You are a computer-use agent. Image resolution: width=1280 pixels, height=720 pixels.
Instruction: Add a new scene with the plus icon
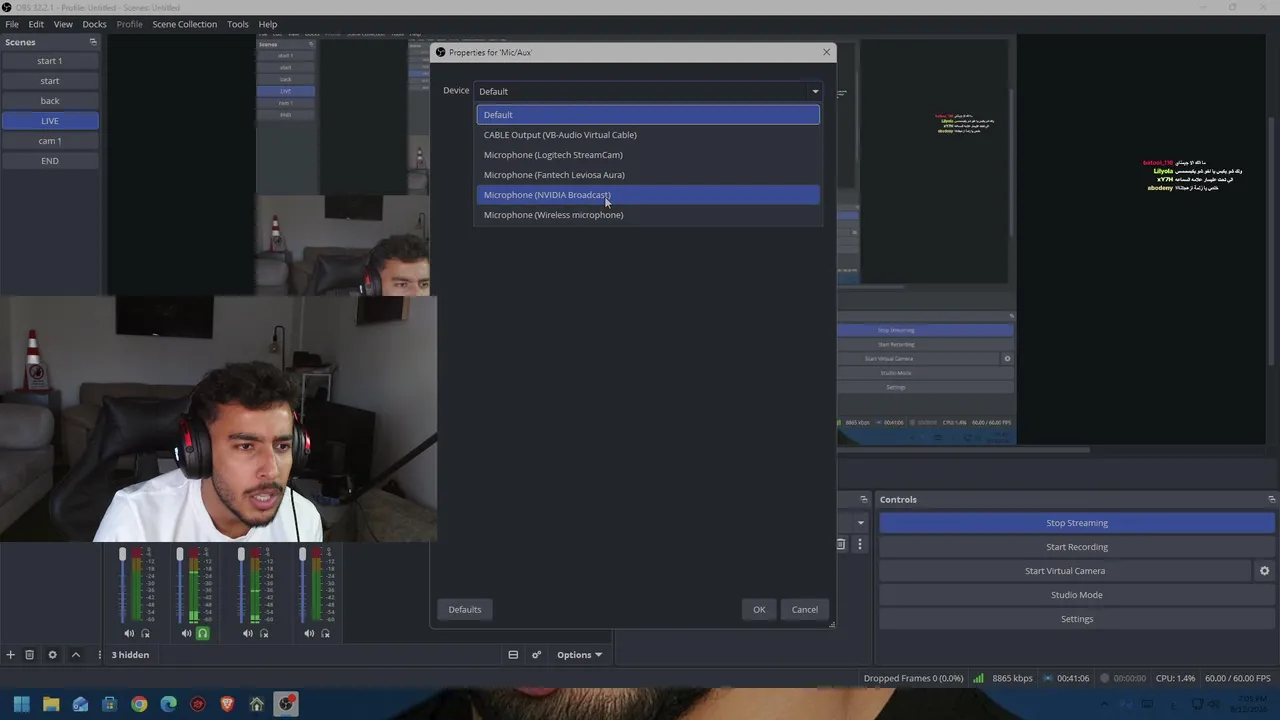pos(10,655)
